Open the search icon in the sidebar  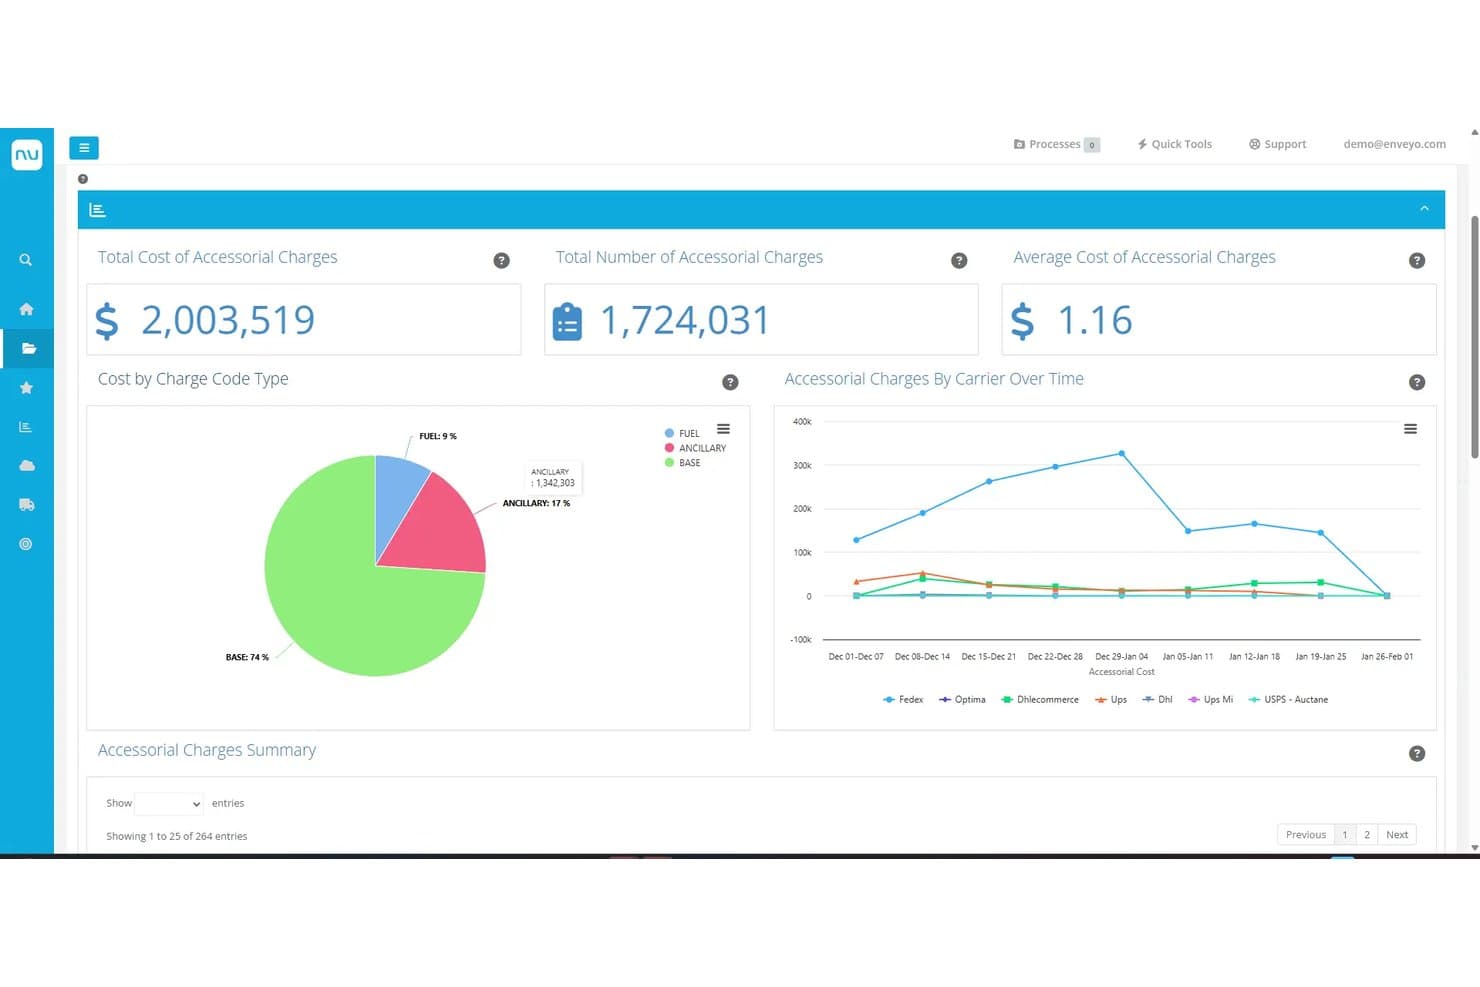(x=26, y=260)
